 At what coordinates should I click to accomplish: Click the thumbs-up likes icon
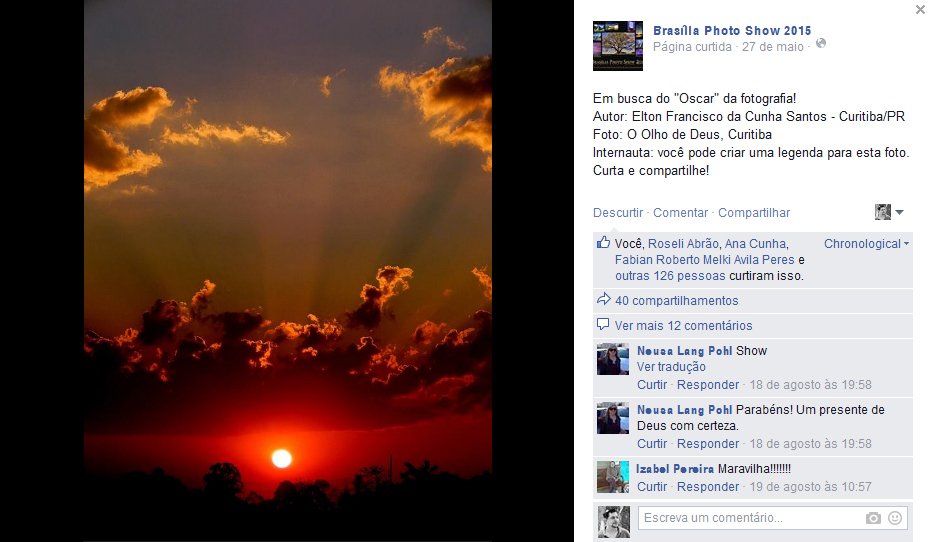603,242
